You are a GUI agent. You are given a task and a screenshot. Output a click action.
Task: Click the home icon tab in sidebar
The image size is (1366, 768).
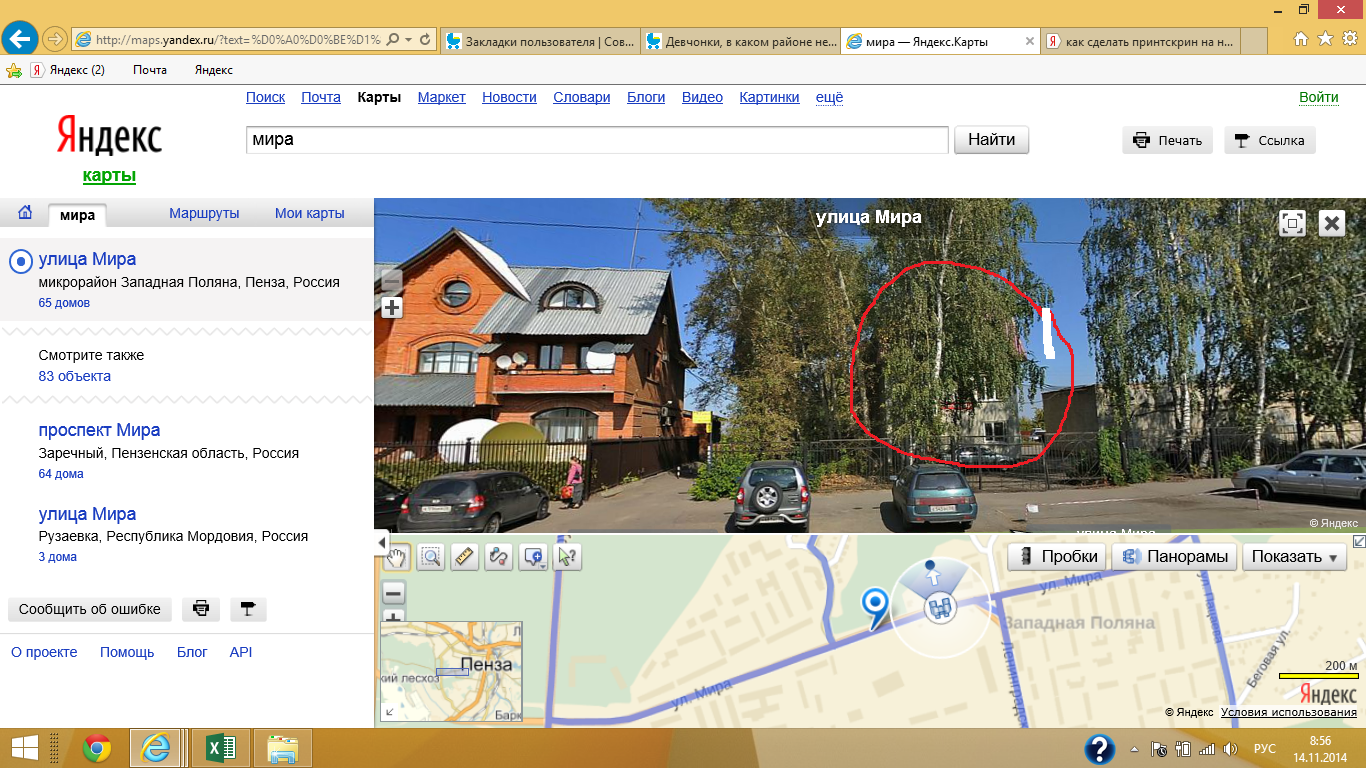[25, 213]
